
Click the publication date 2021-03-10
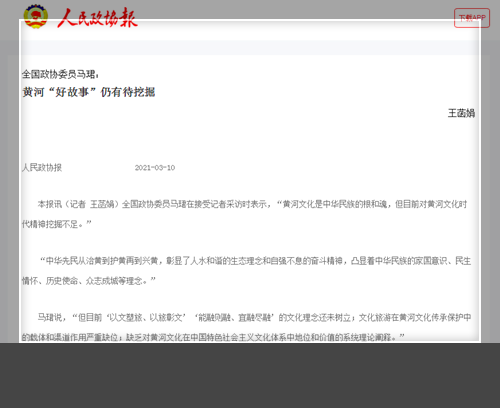tap(155, 168)
